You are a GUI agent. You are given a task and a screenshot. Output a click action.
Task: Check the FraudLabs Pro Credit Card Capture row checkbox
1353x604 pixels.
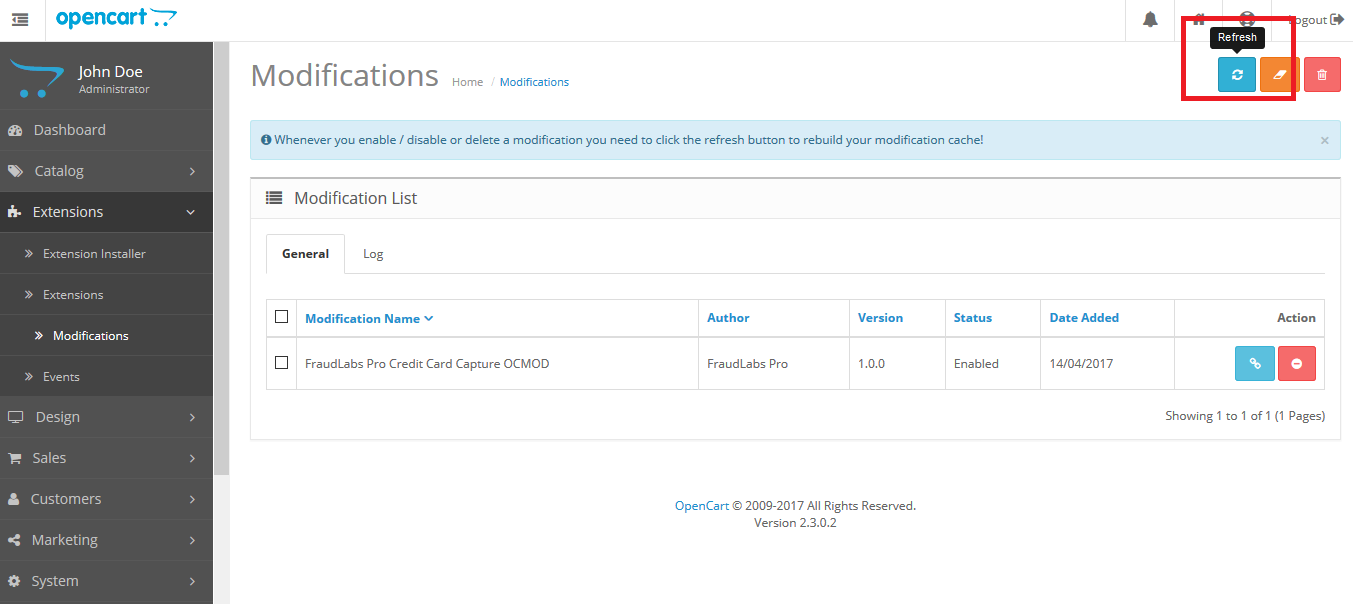(x=281, y=363)
